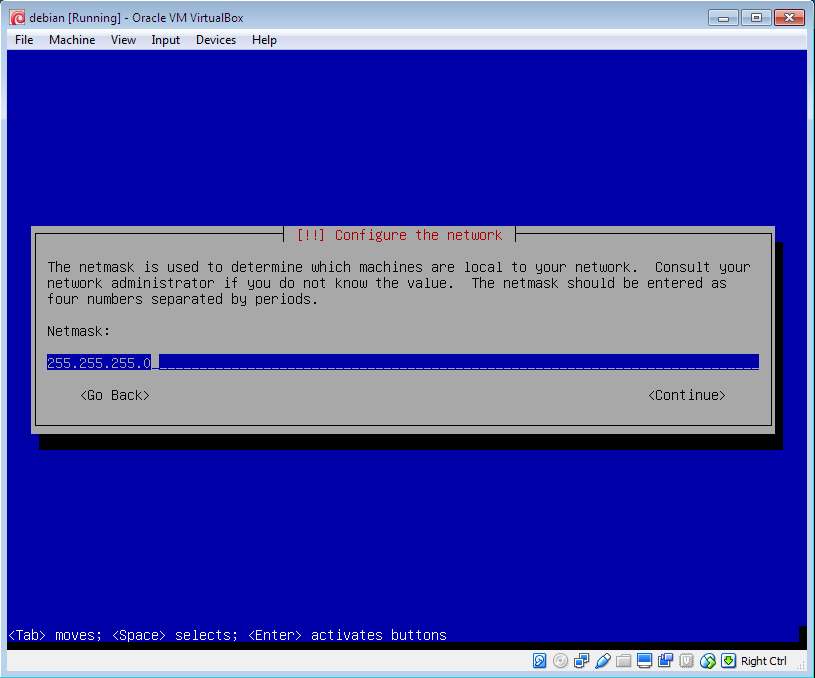The height and width of the screenshot is (678, 815).
Task: Open the File menu
Action: pyautogui.click(x=24, y=40)
